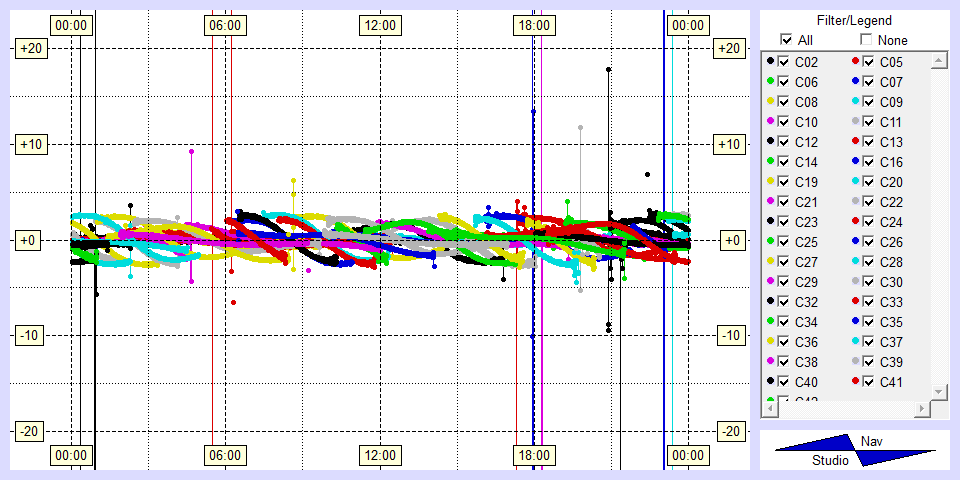
Task: Enable the All filter checkbox
Action: pyautogui.click(x=786, y=40)
